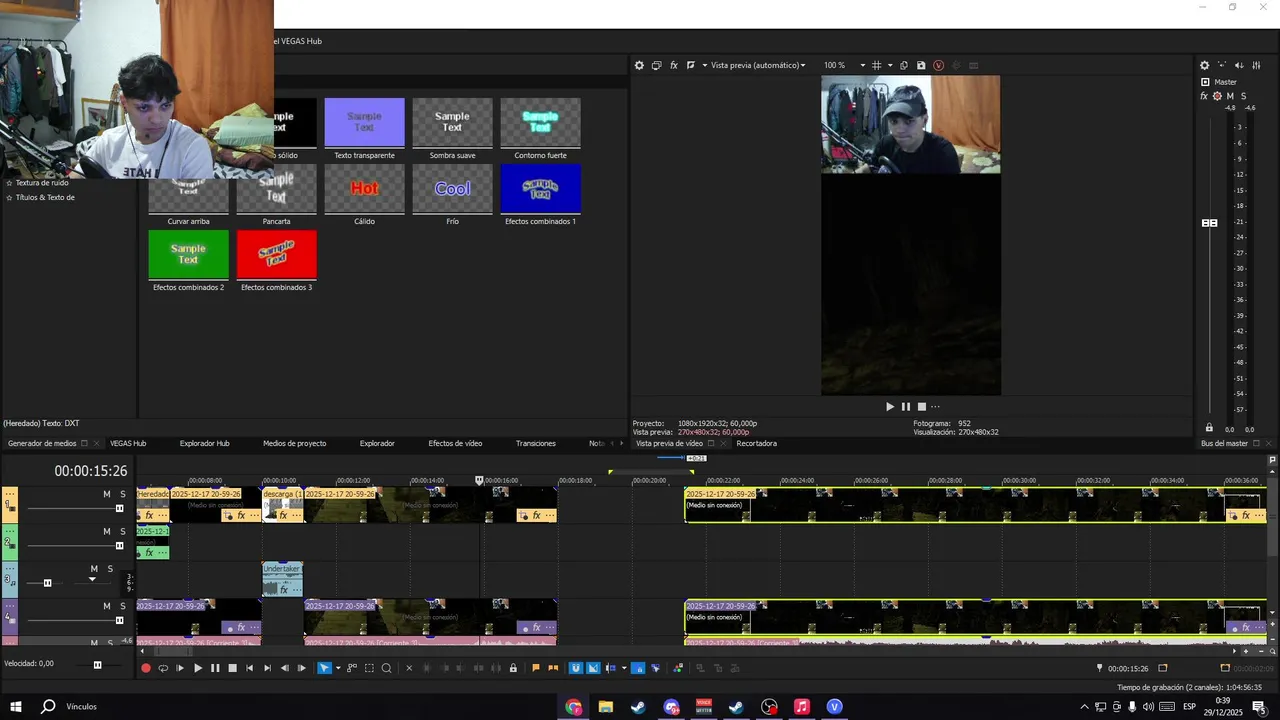Toggle snapping magnet icon

tap(576, 668)
